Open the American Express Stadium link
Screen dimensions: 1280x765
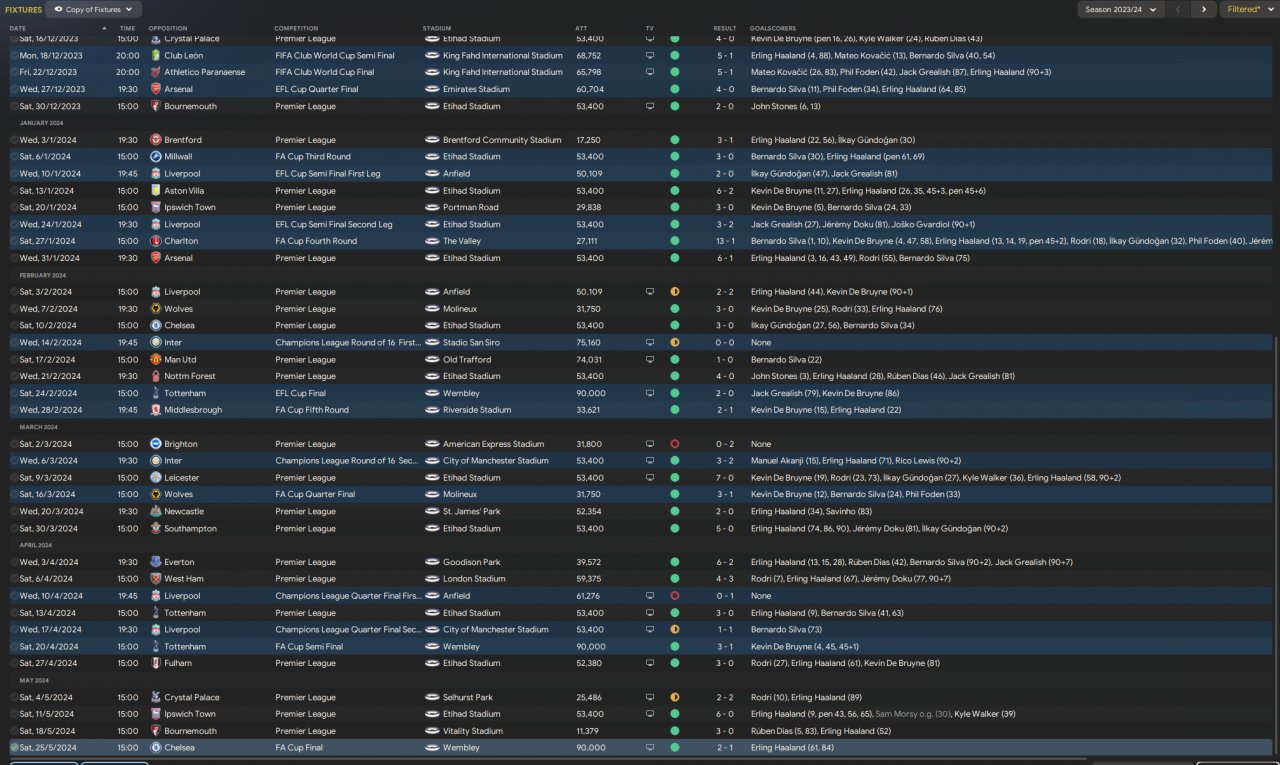[x=495, y=444]
